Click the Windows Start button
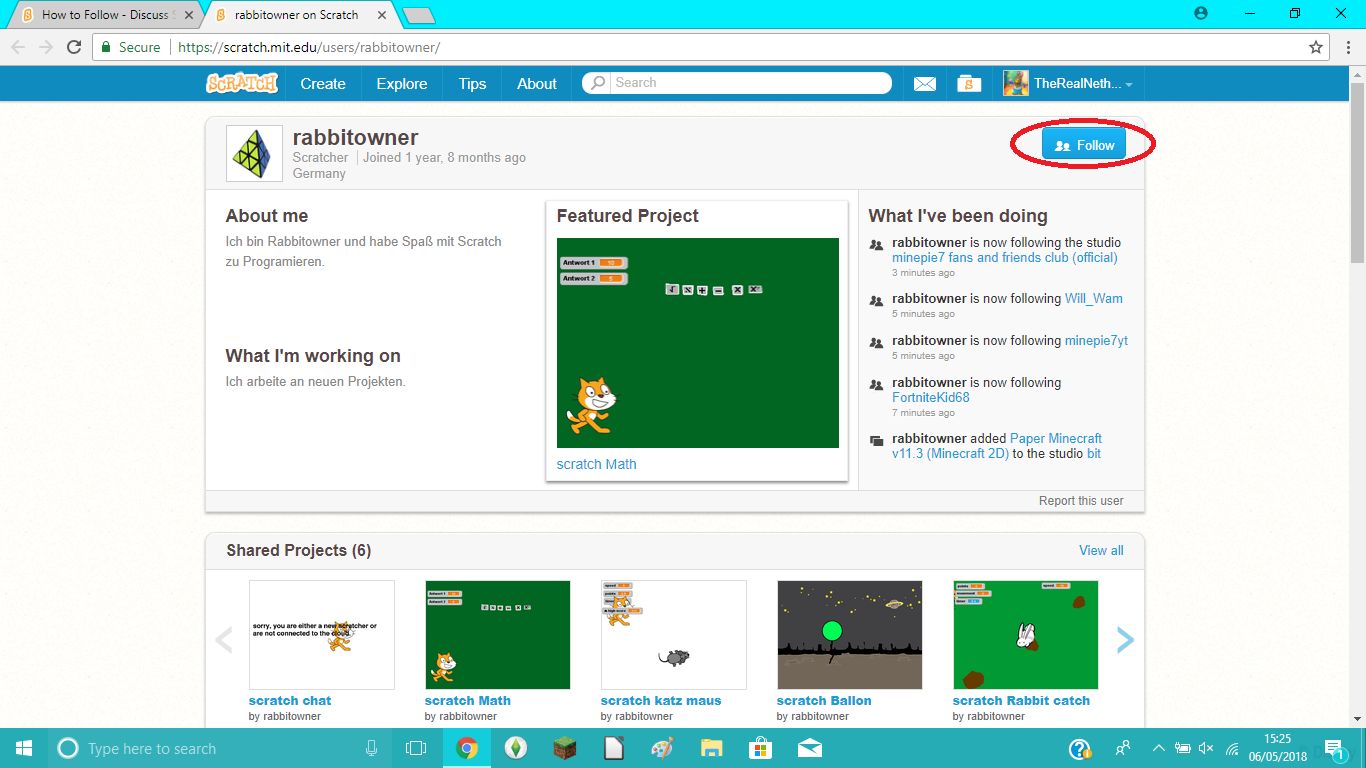Viewport: 1366px width, 768px height. [x=22, y=747]
